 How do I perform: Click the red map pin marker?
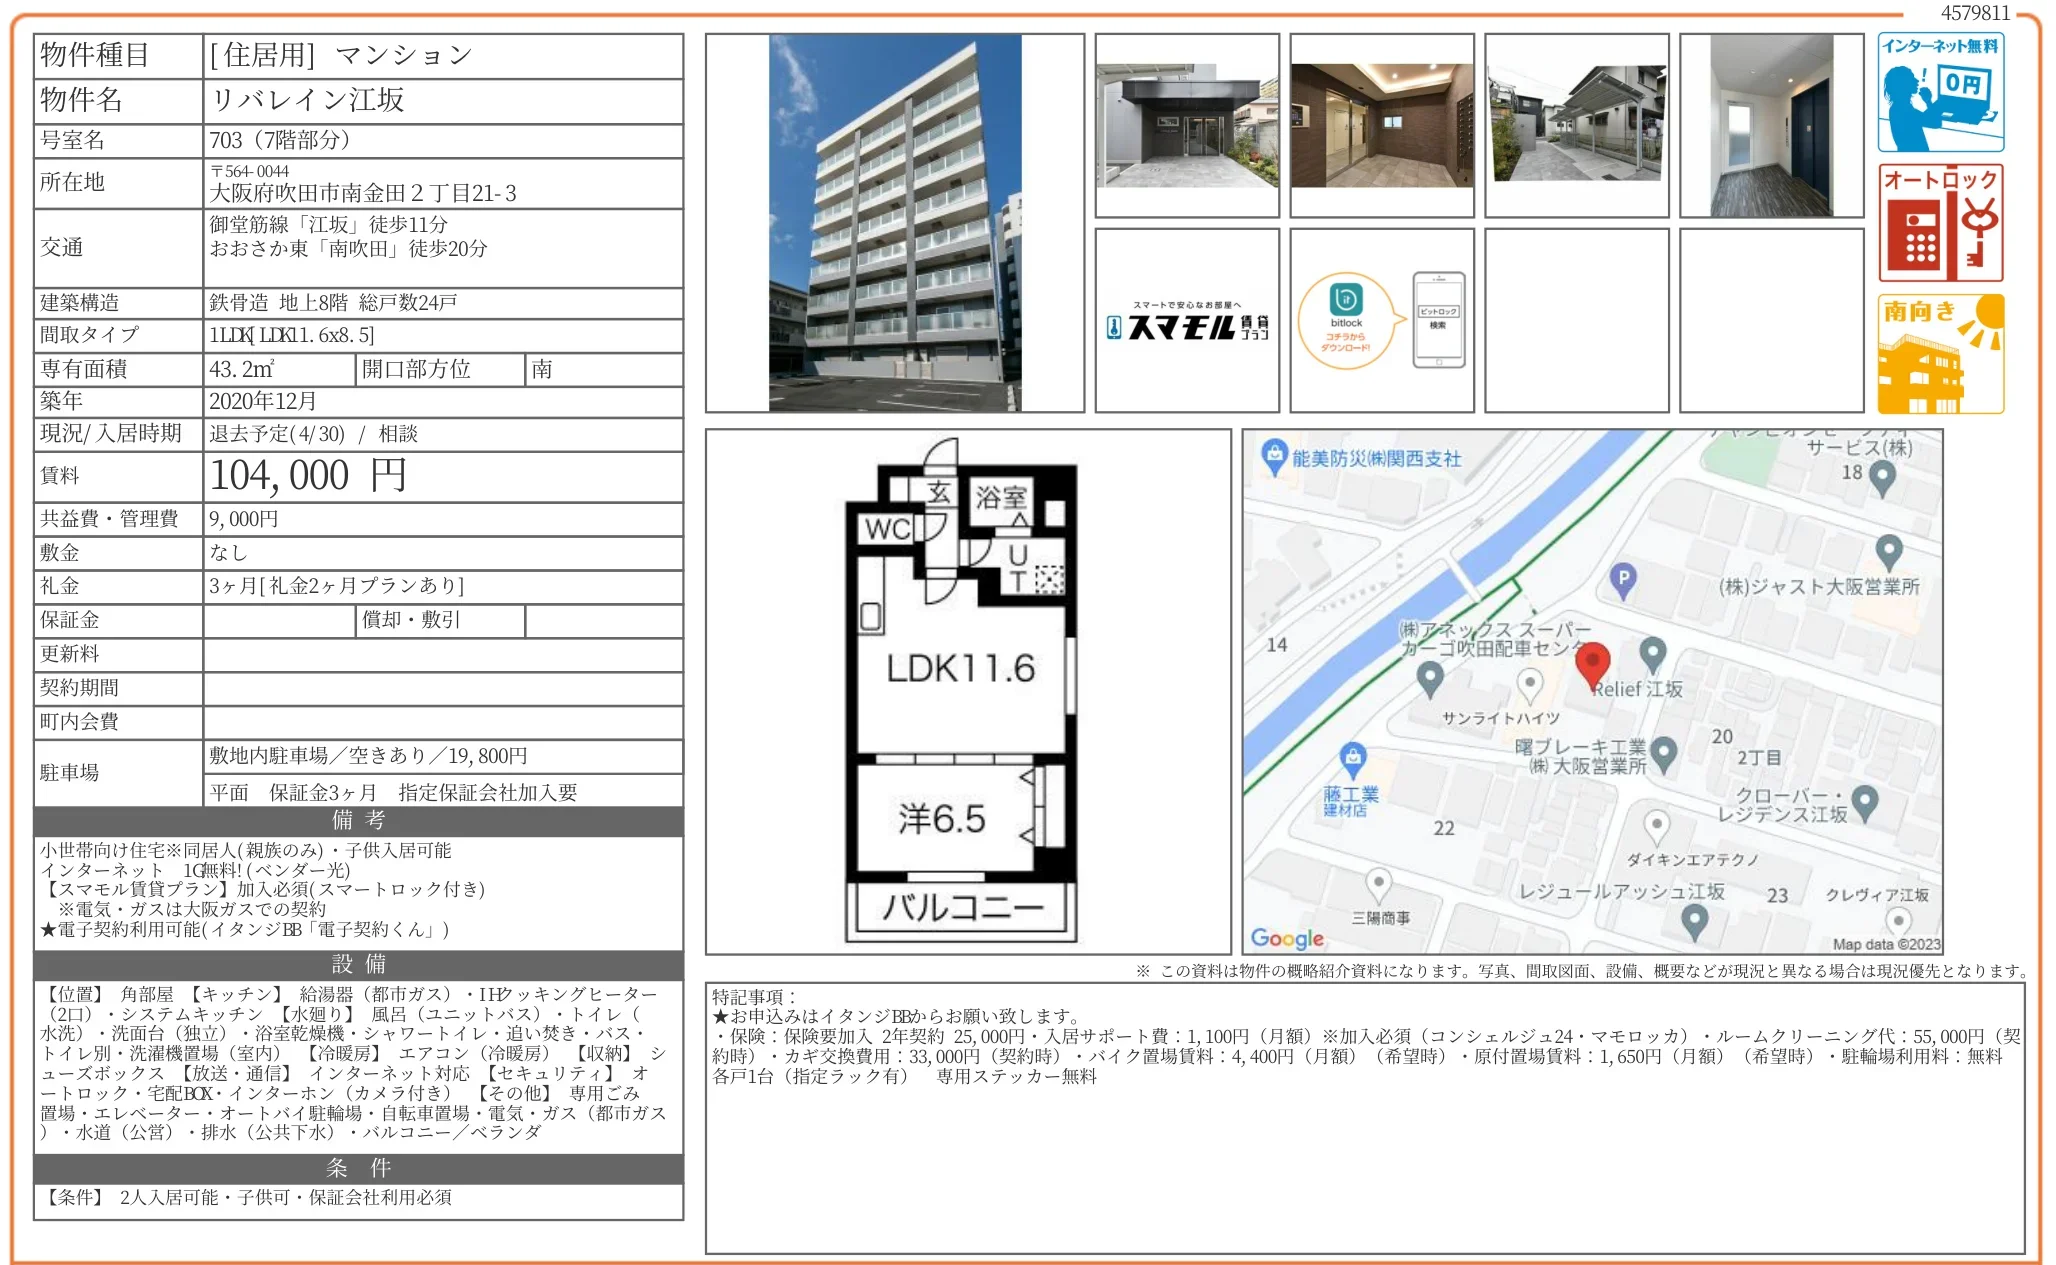click(x=1592, y=662)
